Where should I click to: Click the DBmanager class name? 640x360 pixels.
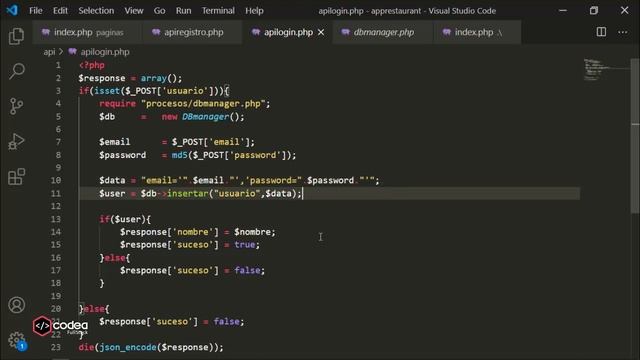point(206,117)
